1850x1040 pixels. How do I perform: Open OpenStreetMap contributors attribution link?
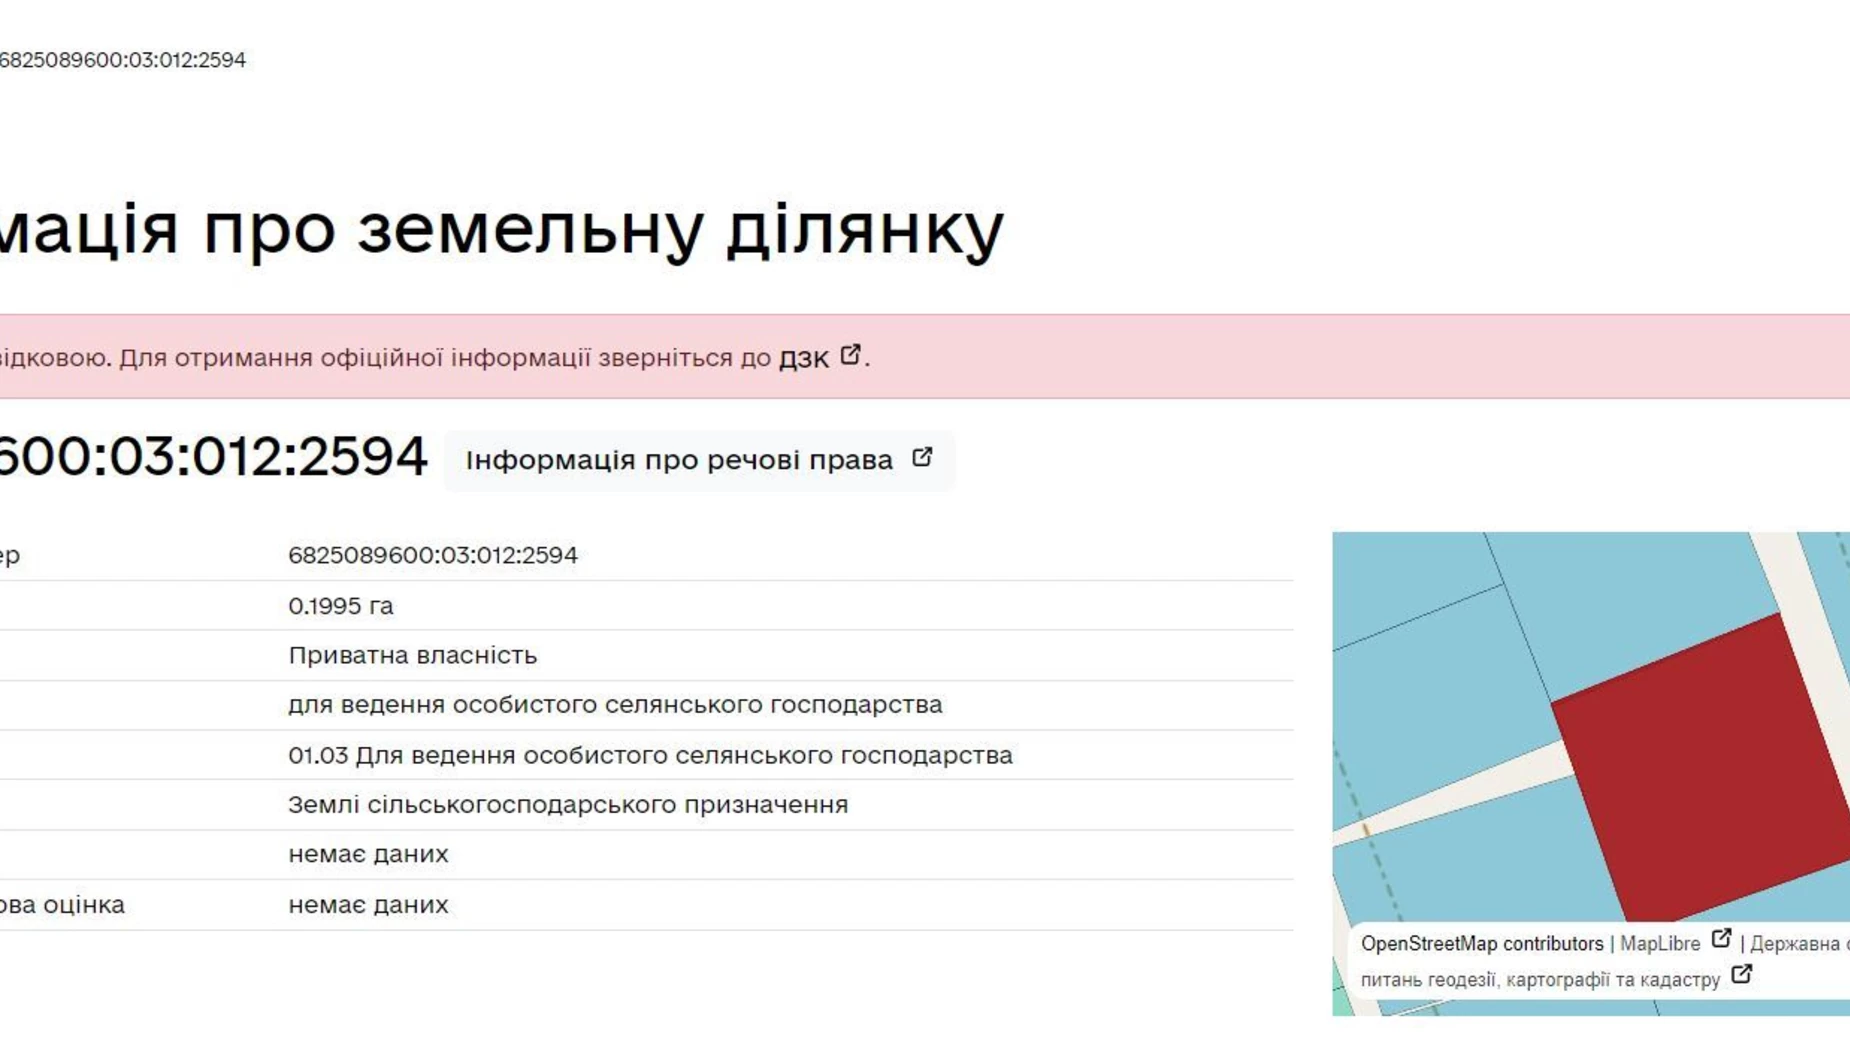coord(1481,944)
